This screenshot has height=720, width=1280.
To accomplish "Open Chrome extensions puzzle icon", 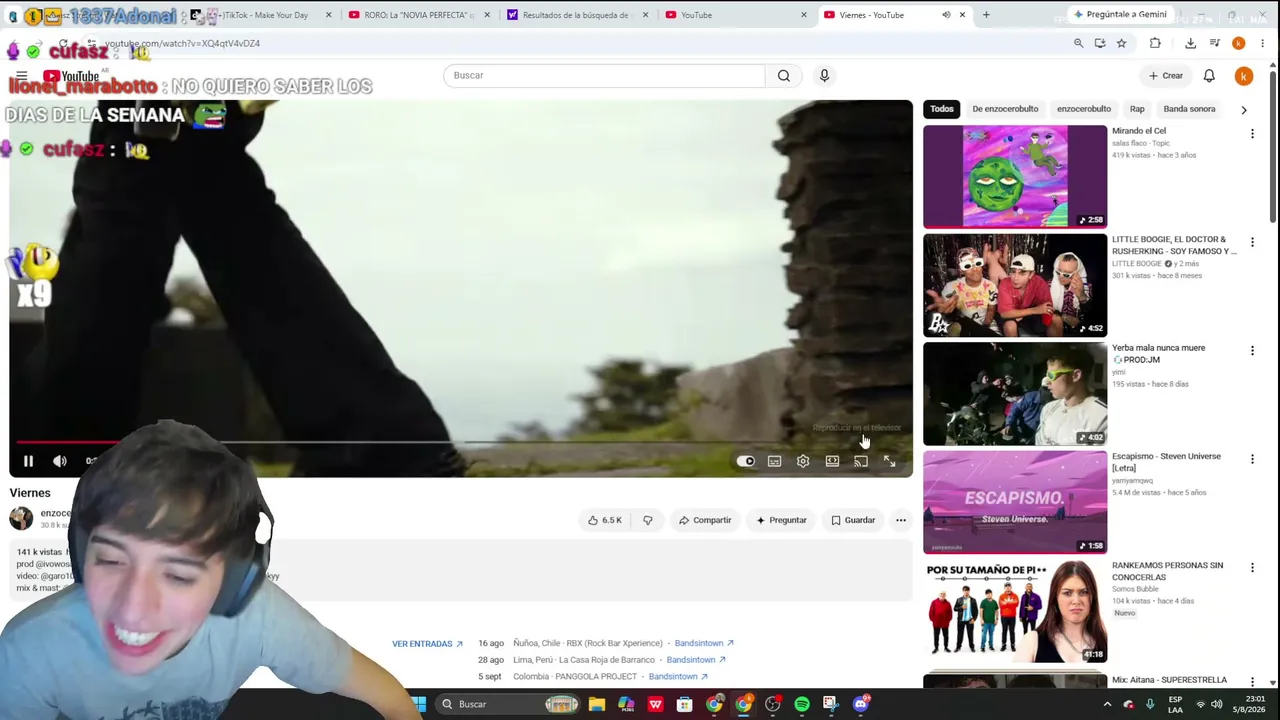I will click(1155, 43).
